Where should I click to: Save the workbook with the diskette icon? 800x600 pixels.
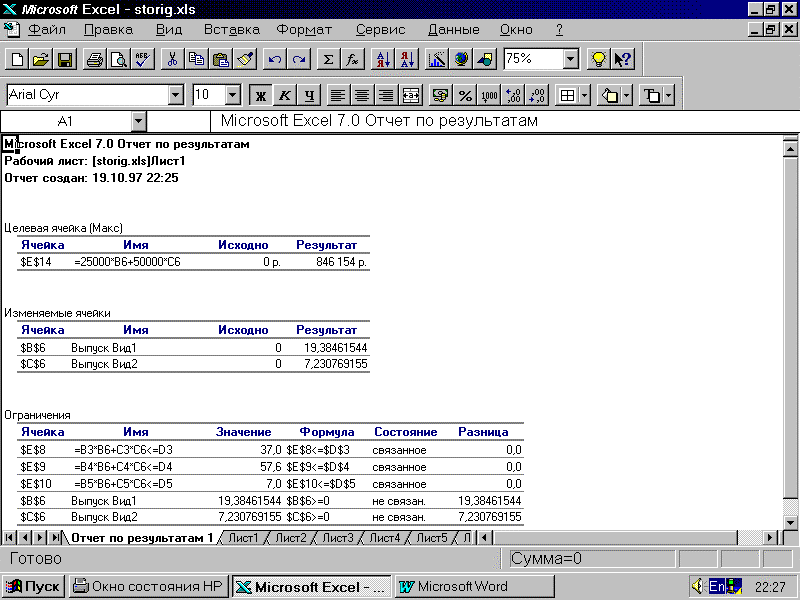pos(64,60)
